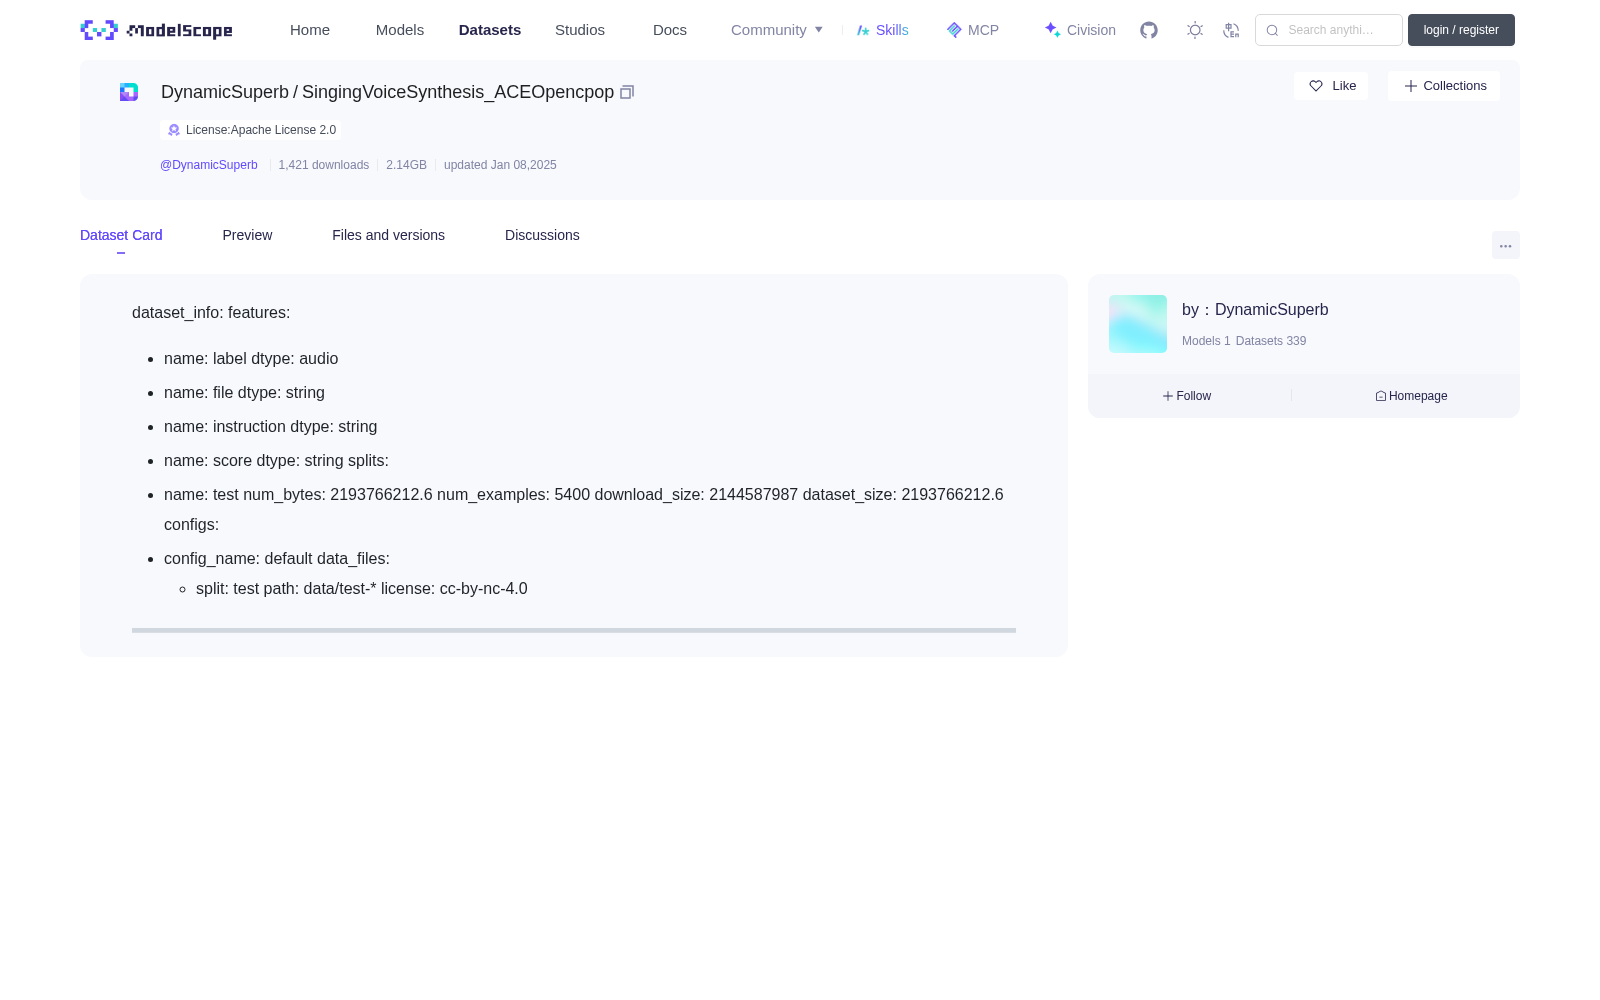The width and height of the screenshot is (1600, 1000).
Task: Click the updated Jan 08,2025 text
Action: [500, 165]
